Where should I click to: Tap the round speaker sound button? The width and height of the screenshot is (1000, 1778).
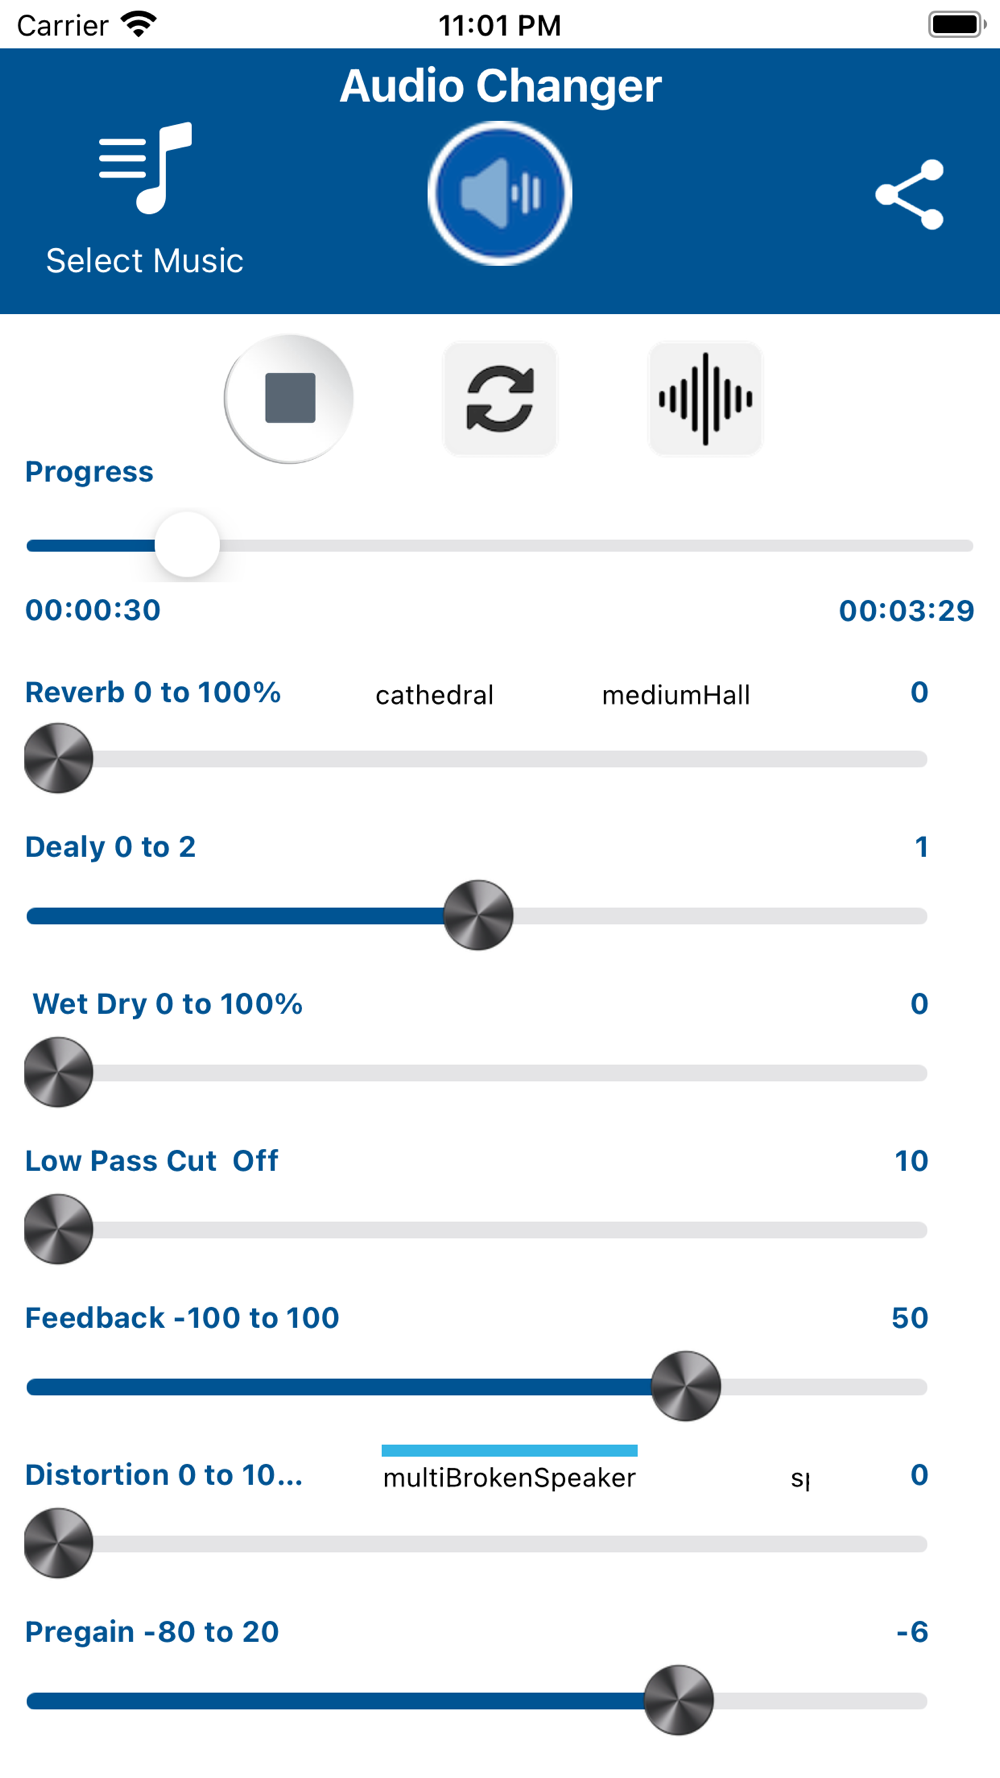tap(500, 193)
